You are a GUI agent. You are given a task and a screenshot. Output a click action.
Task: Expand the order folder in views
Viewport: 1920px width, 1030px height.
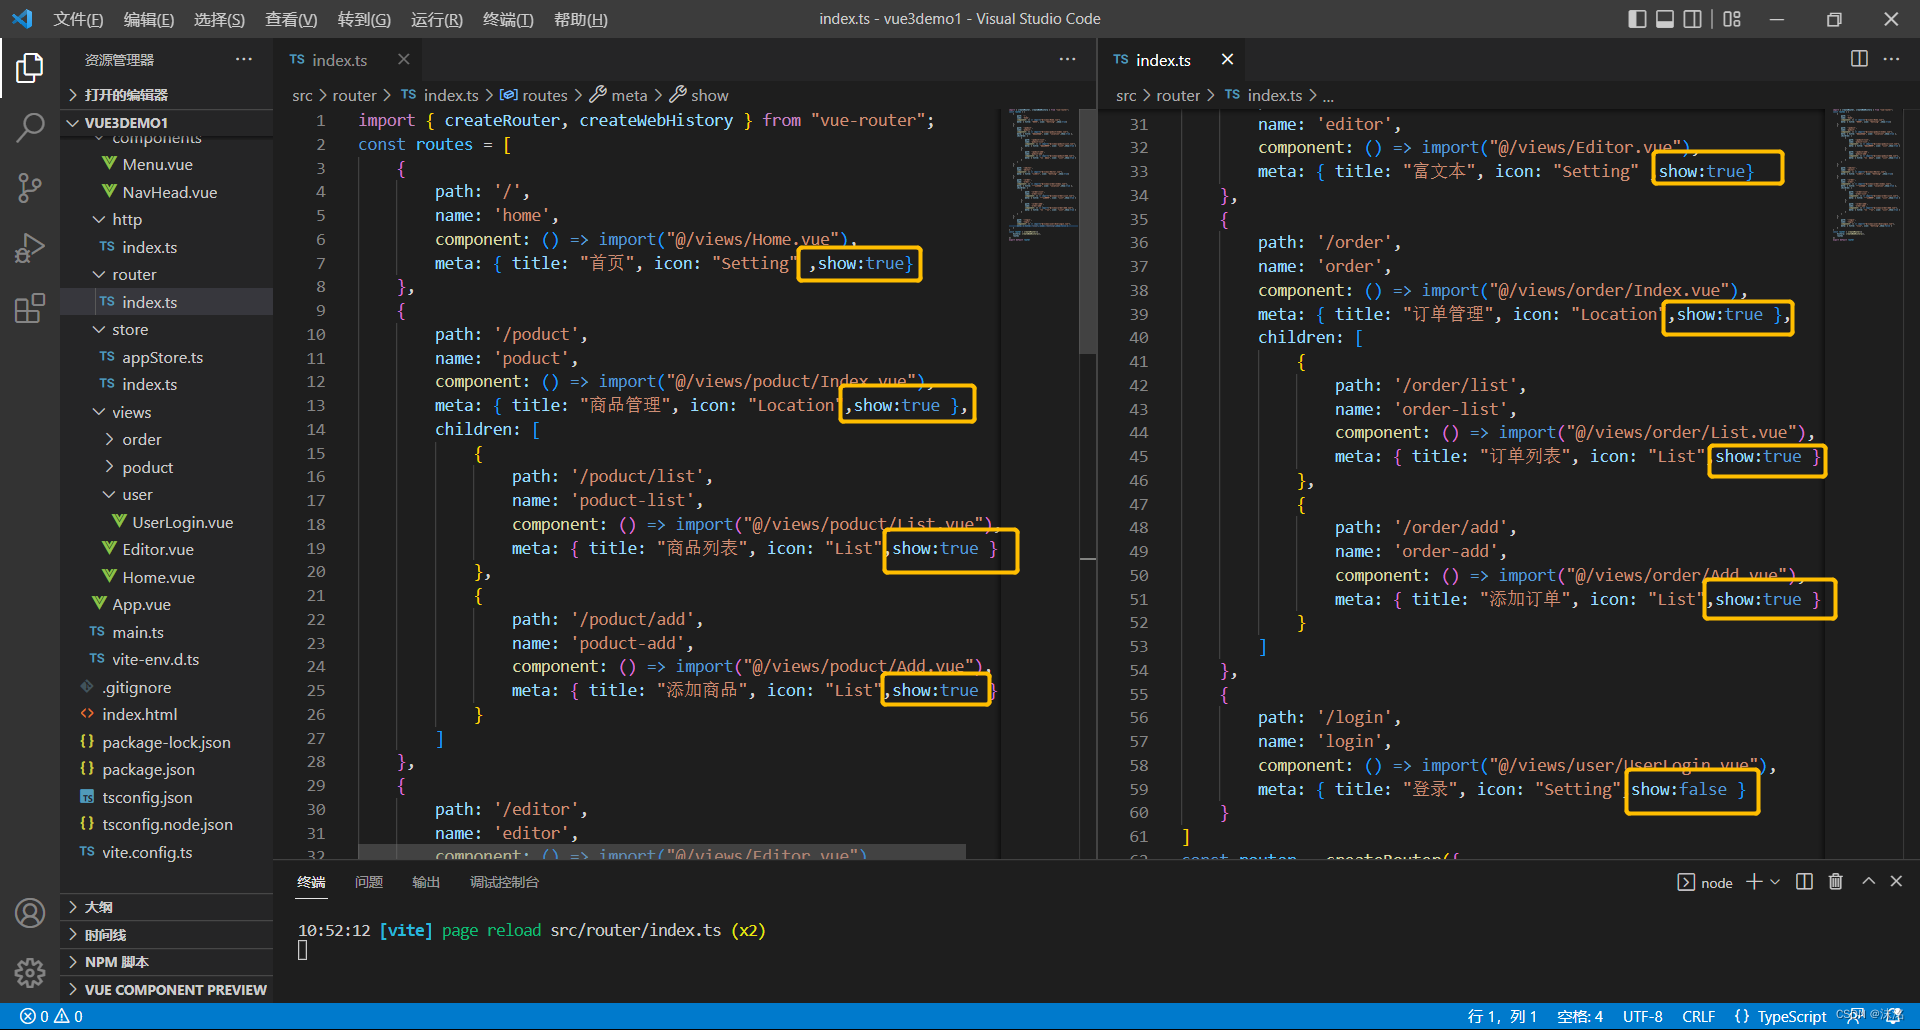click(x=141, y=439)
